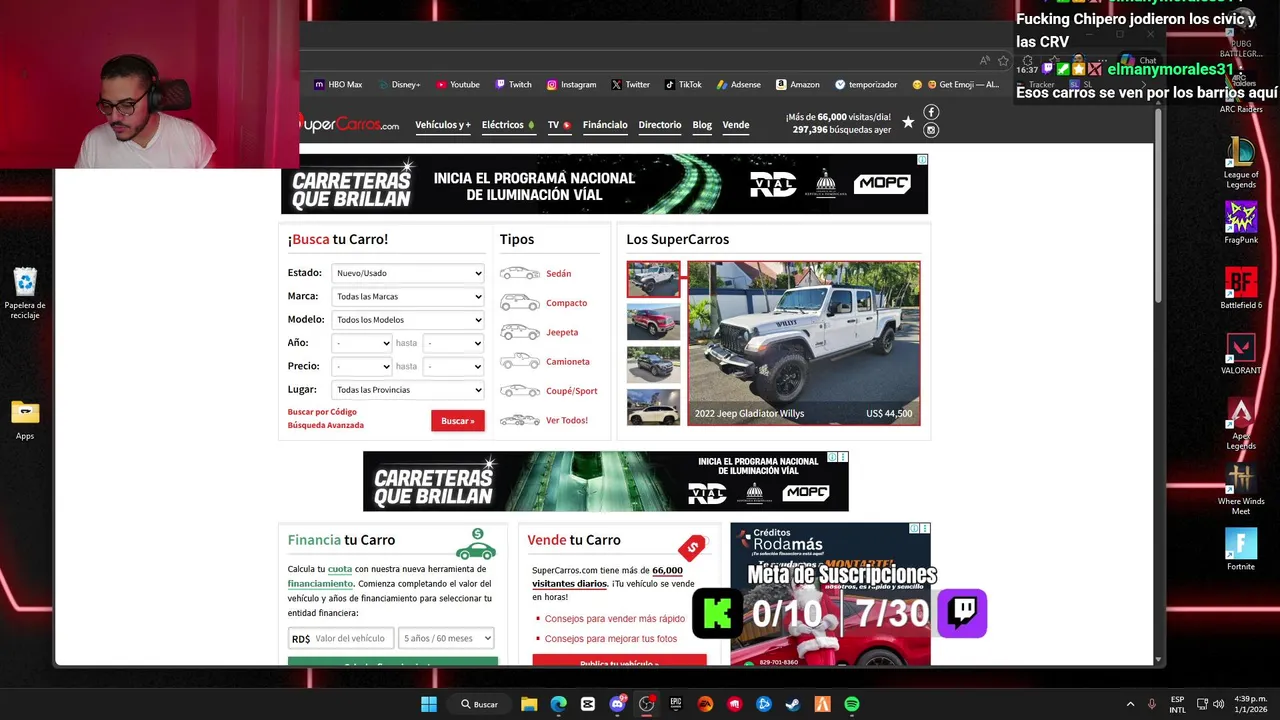Image resolution: width=1280 pixels, height=720 pixels.
Task: Click the favorites star in site header
Action: tap(908, 122)
